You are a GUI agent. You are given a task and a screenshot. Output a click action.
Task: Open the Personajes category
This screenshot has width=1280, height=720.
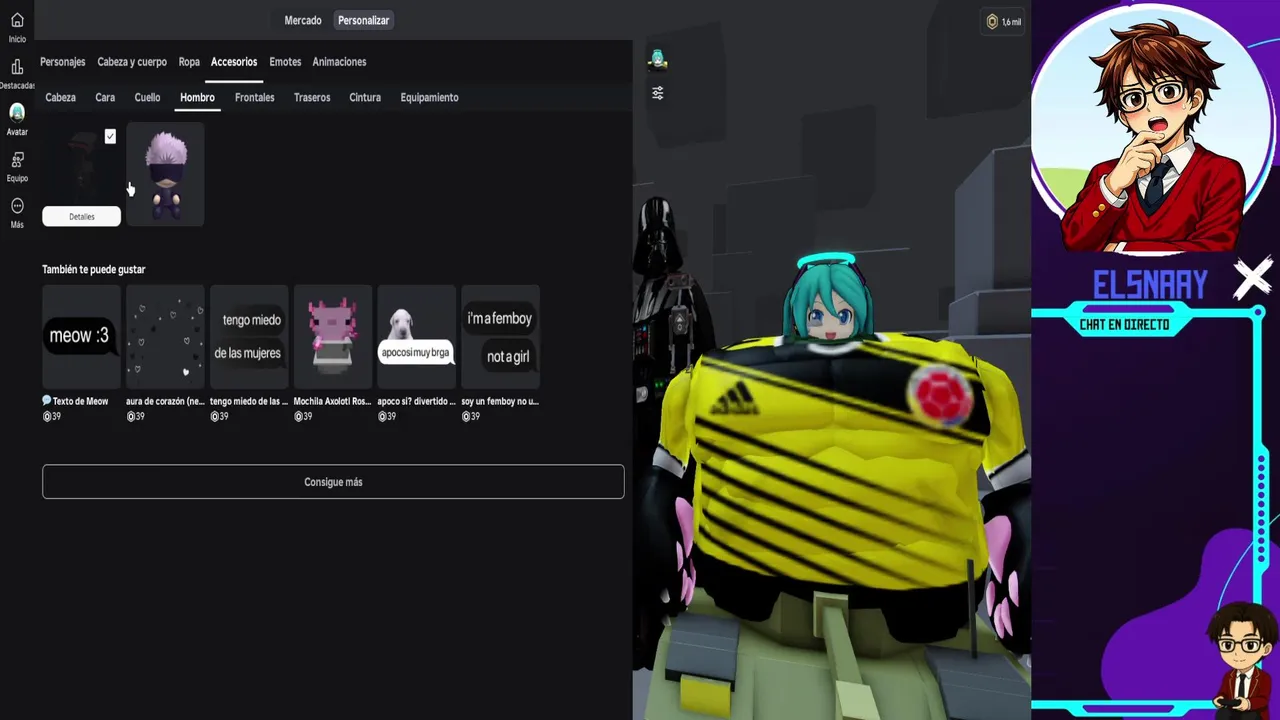click(x=63, y=62)
